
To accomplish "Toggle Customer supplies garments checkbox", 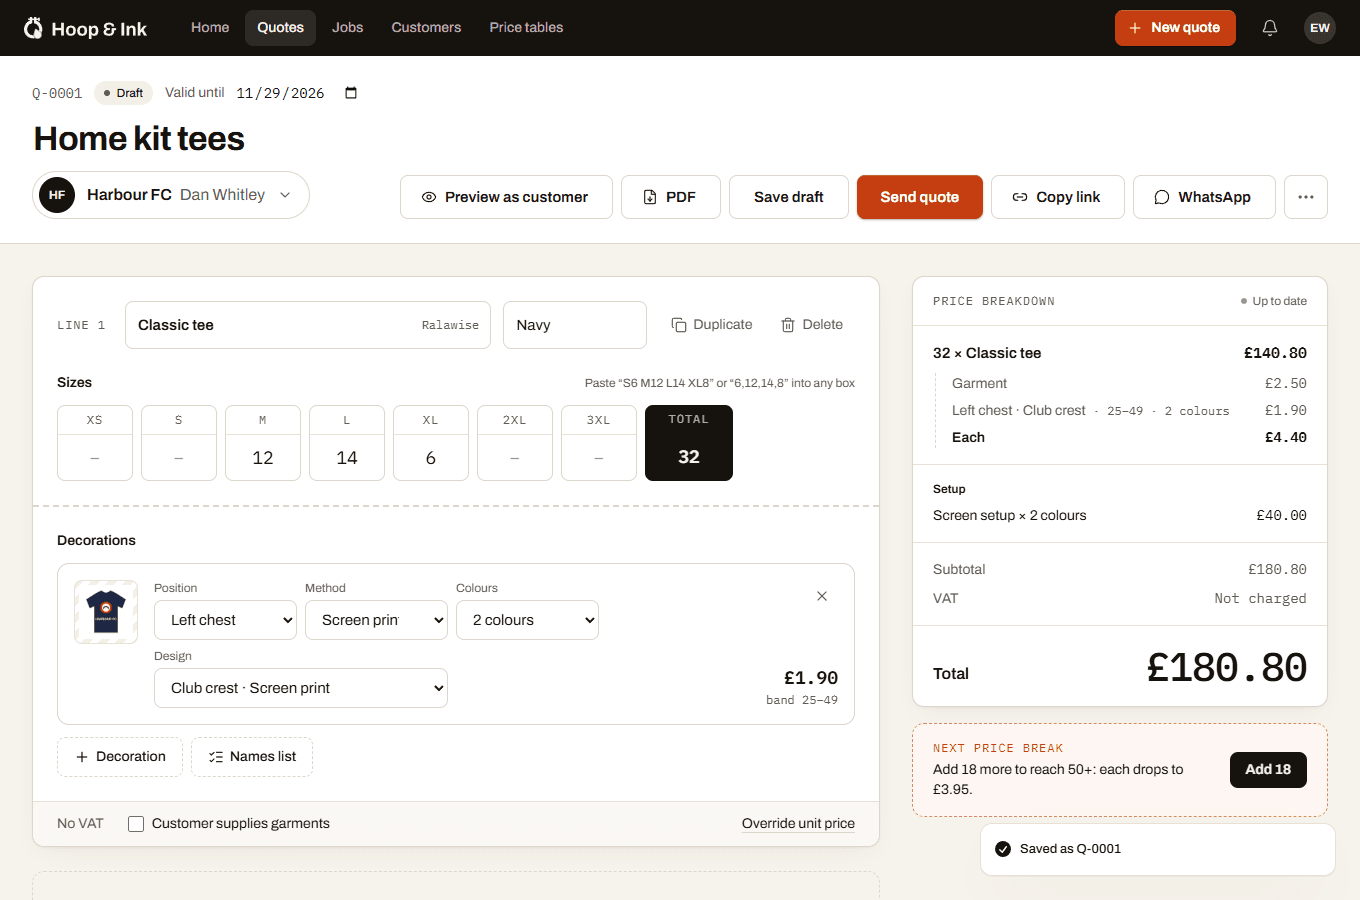I will click(136, 824).
